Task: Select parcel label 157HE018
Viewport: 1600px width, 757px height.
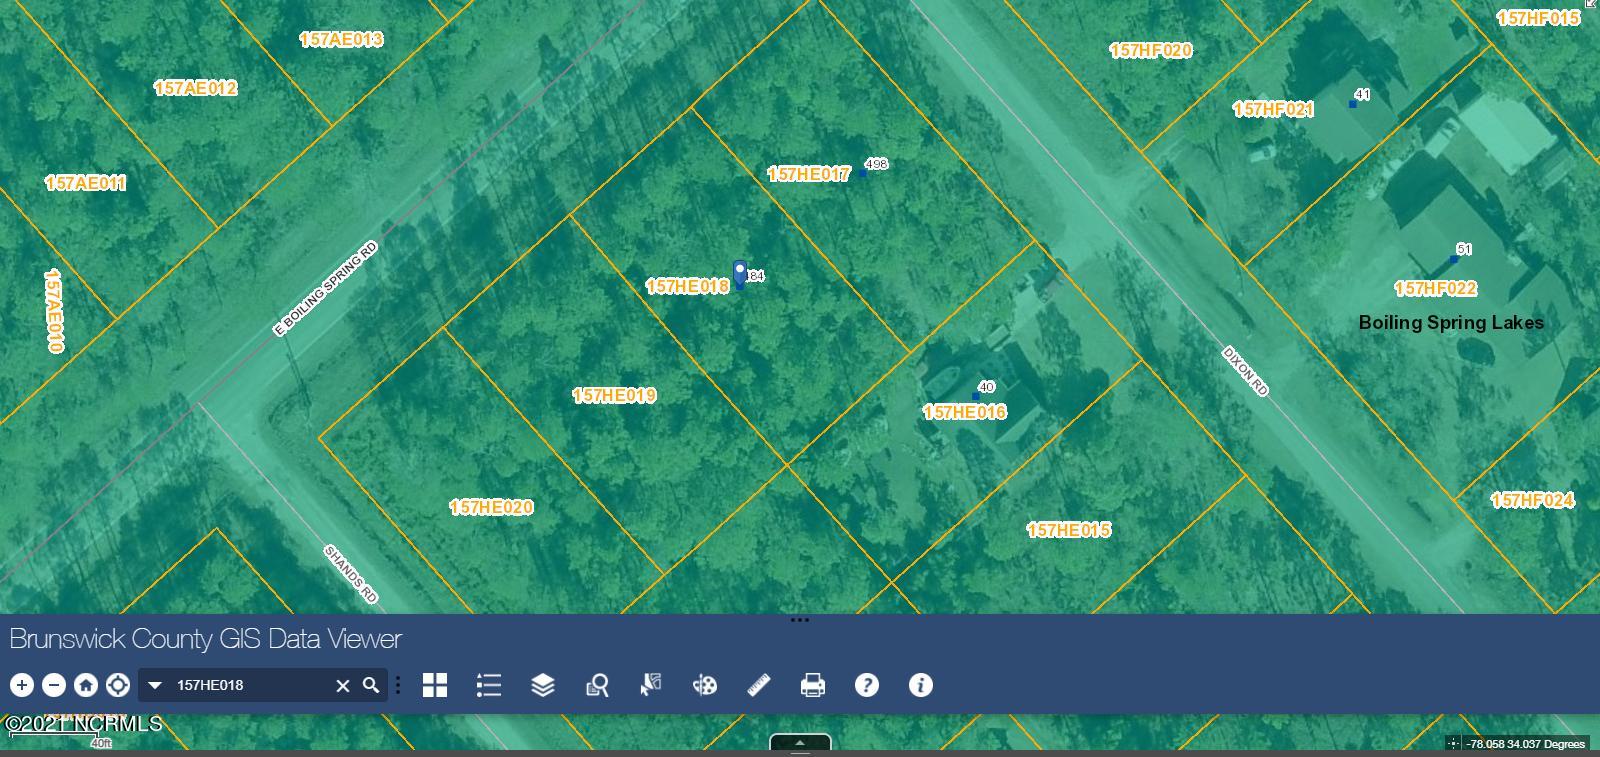Action: pos(688,286)
